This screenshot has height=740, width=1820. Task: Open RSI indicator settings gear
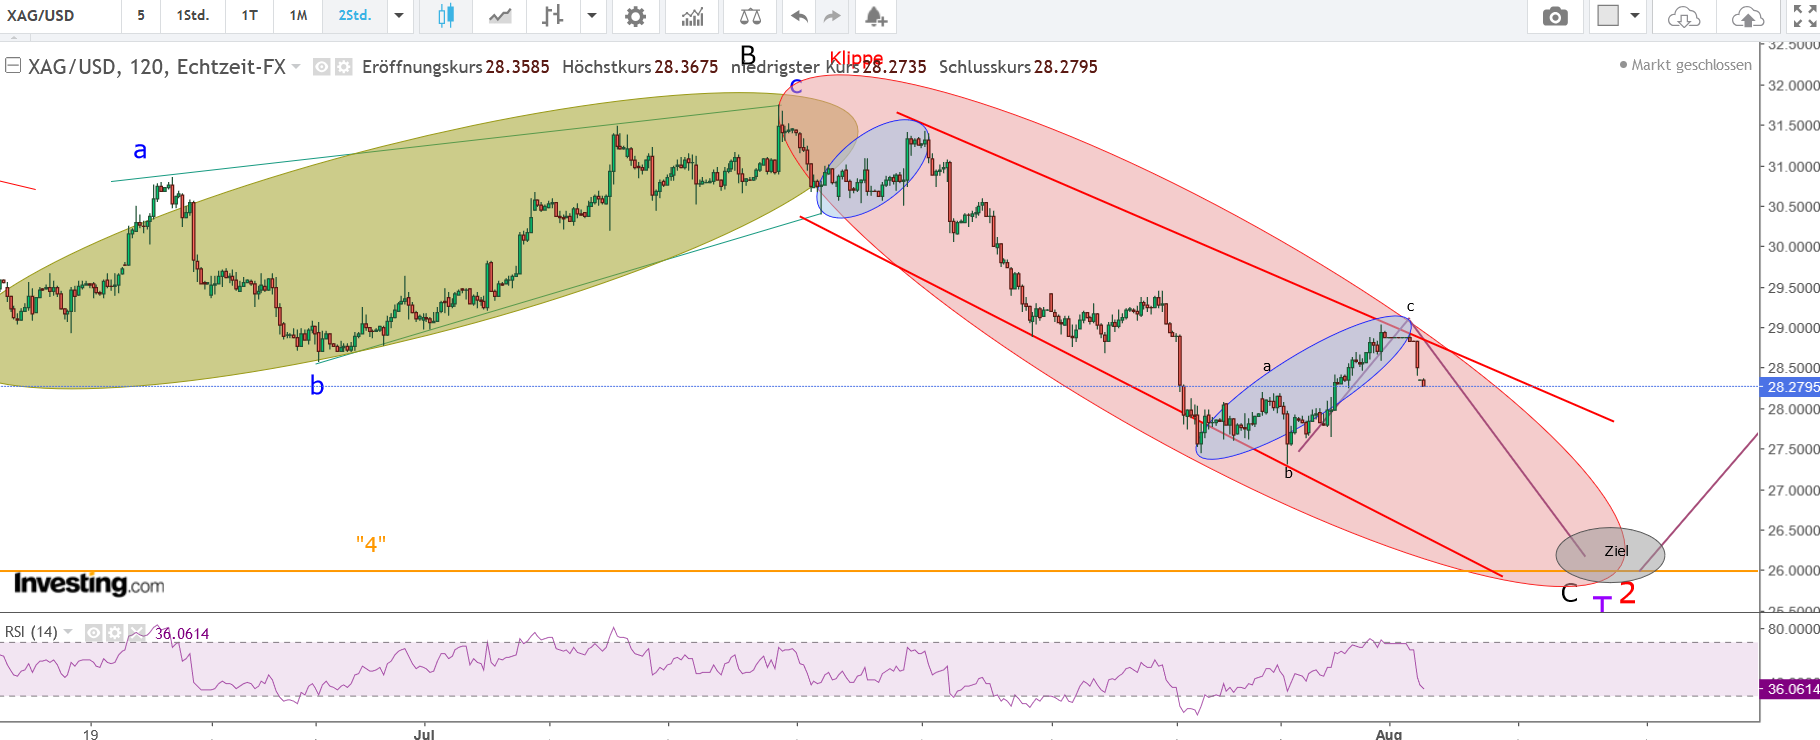(x=115, y=633)
